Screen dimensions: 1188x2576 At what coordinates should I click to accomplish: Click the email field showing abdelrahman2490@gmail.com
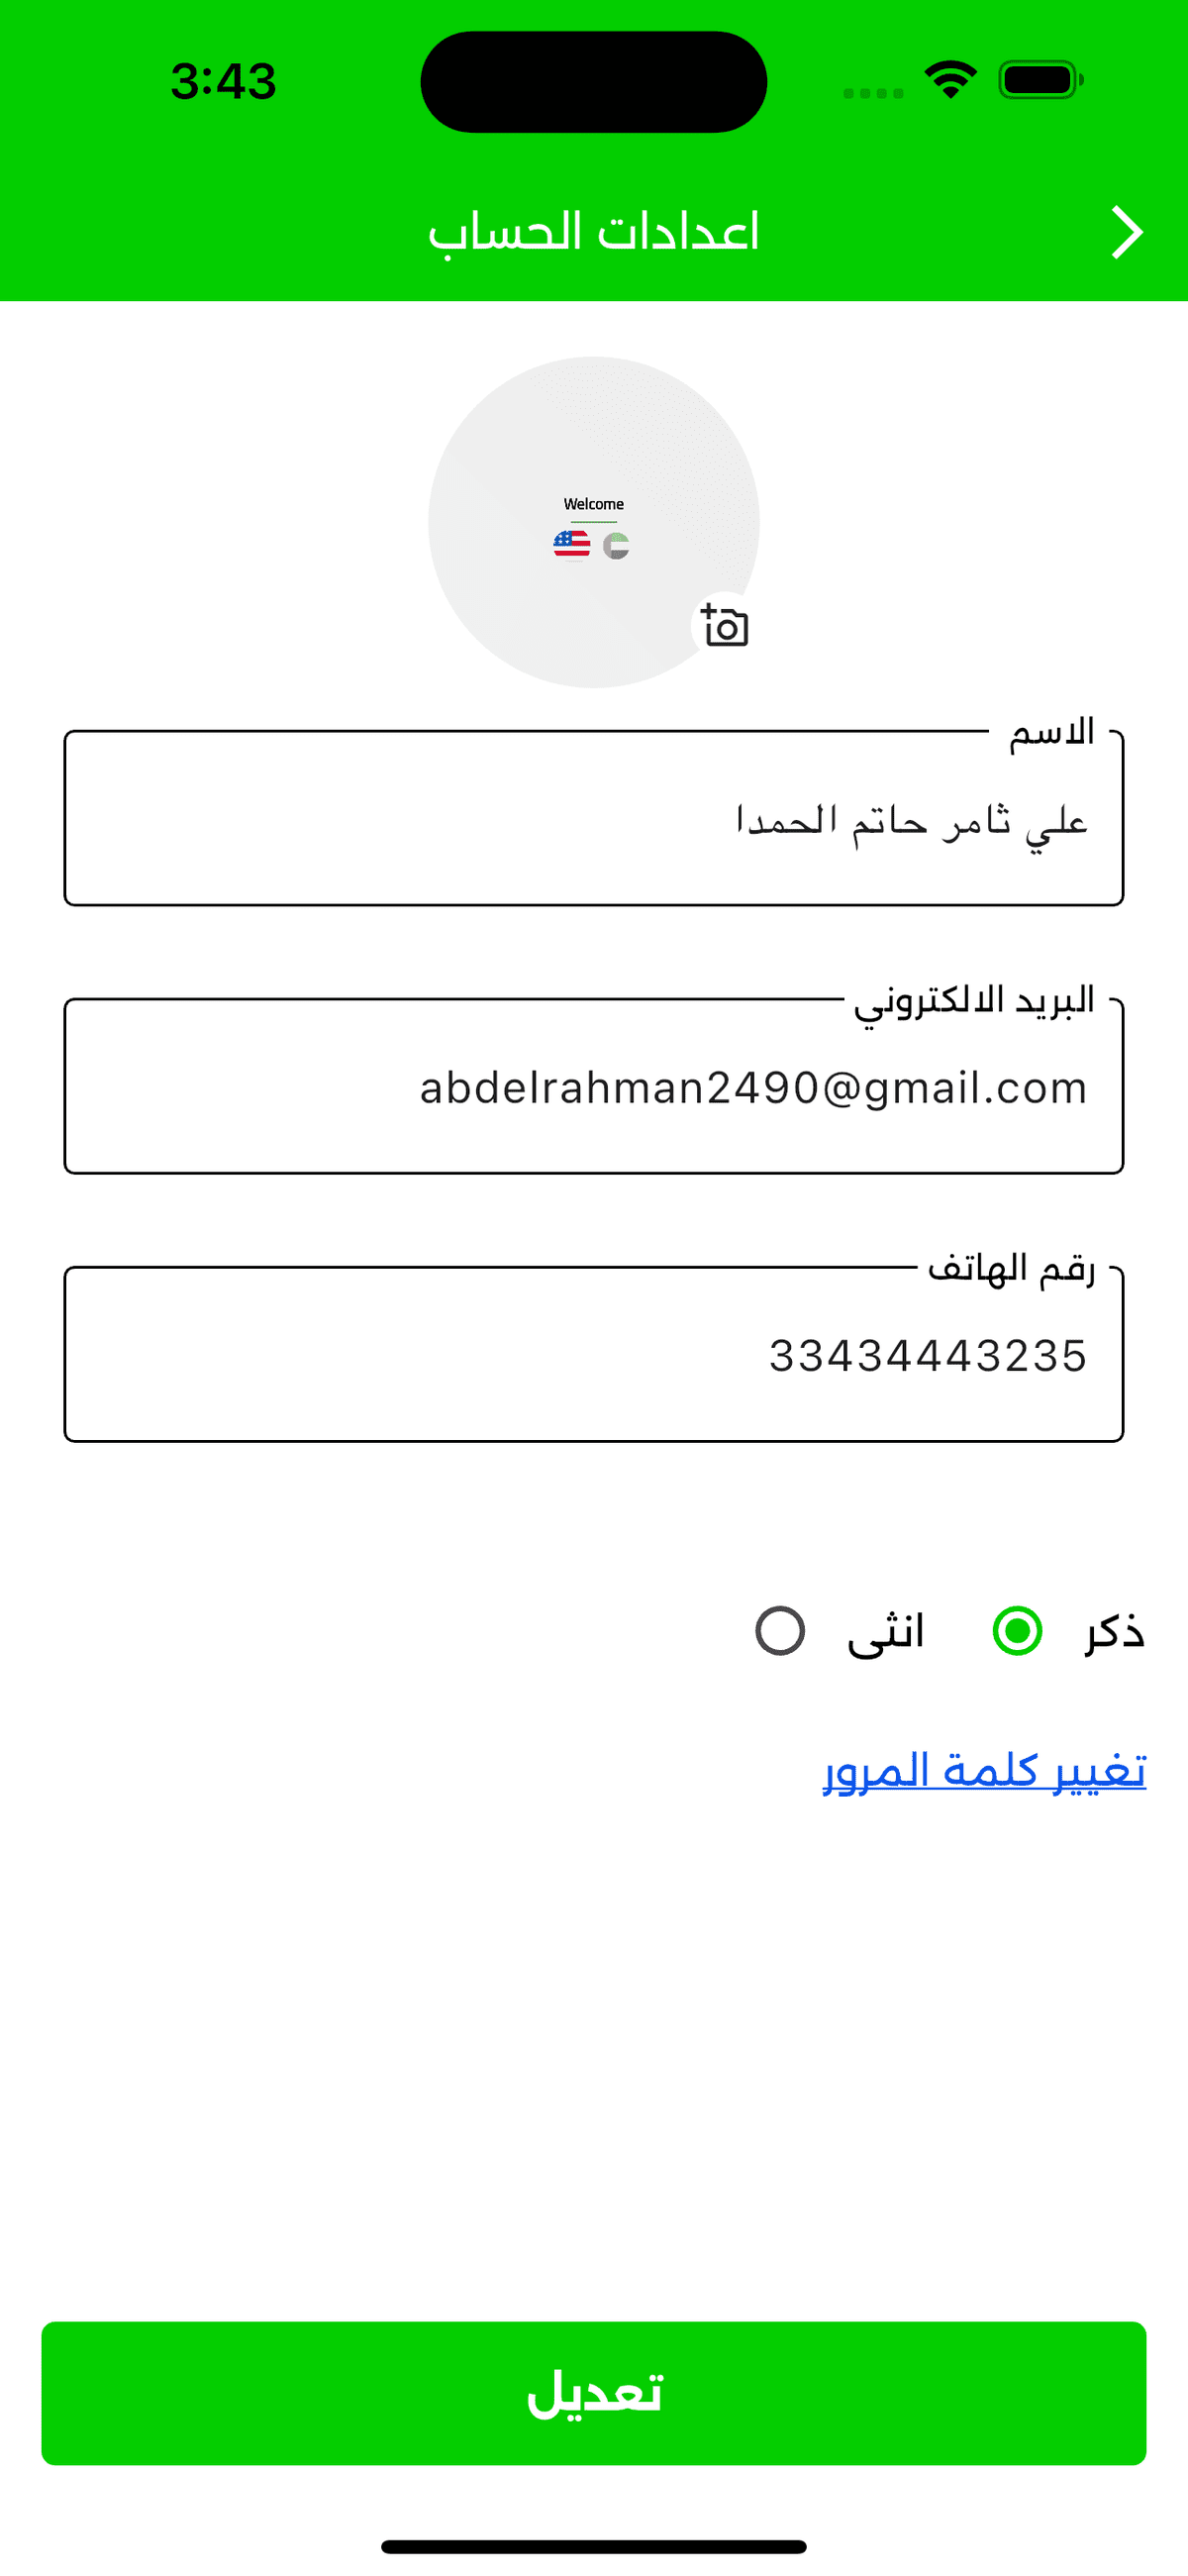pyautogui.click(x=594, y=1088)
